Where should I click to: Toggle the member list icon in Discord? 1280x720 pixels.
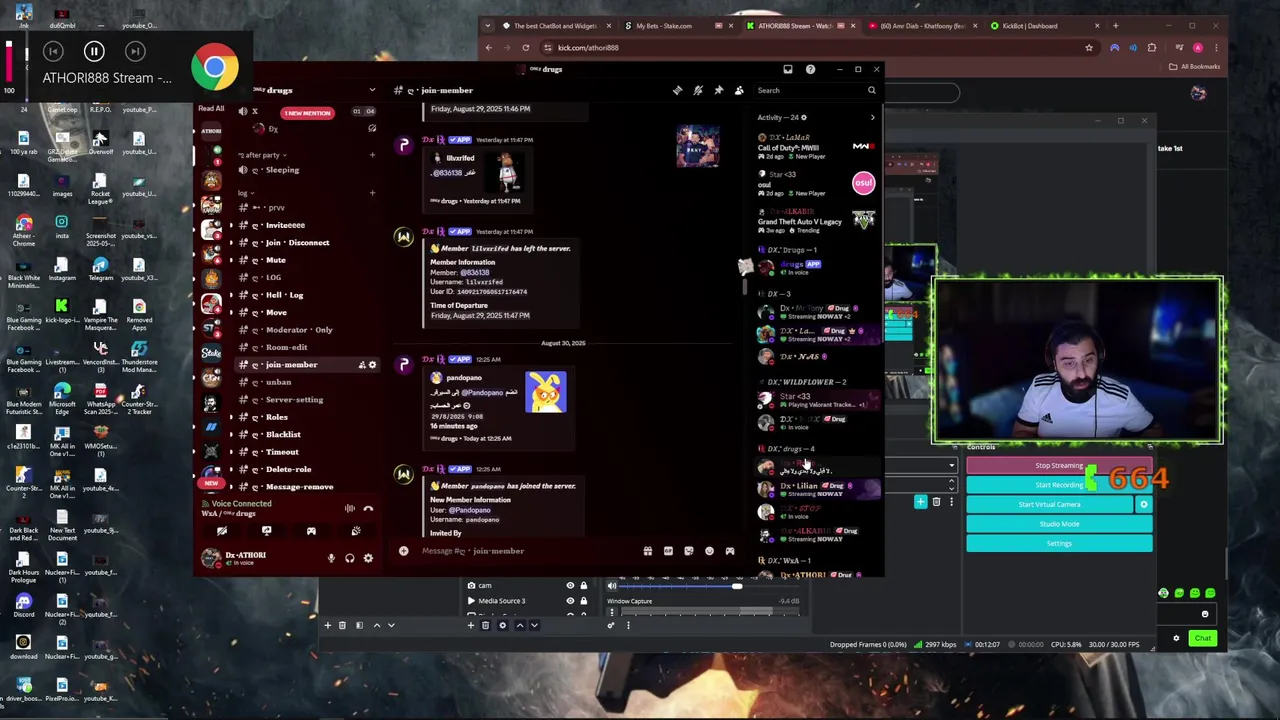pos(739,90)
